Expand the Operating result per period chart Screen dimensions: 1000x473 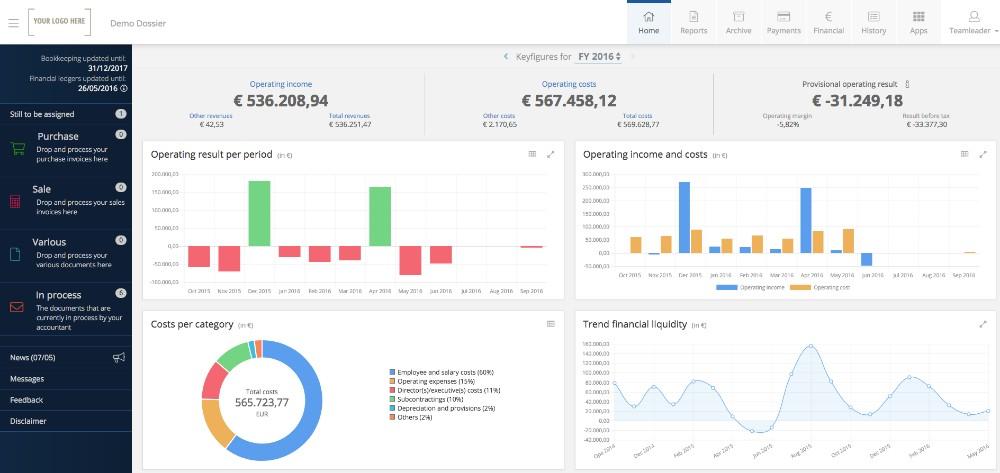[551, 154]
